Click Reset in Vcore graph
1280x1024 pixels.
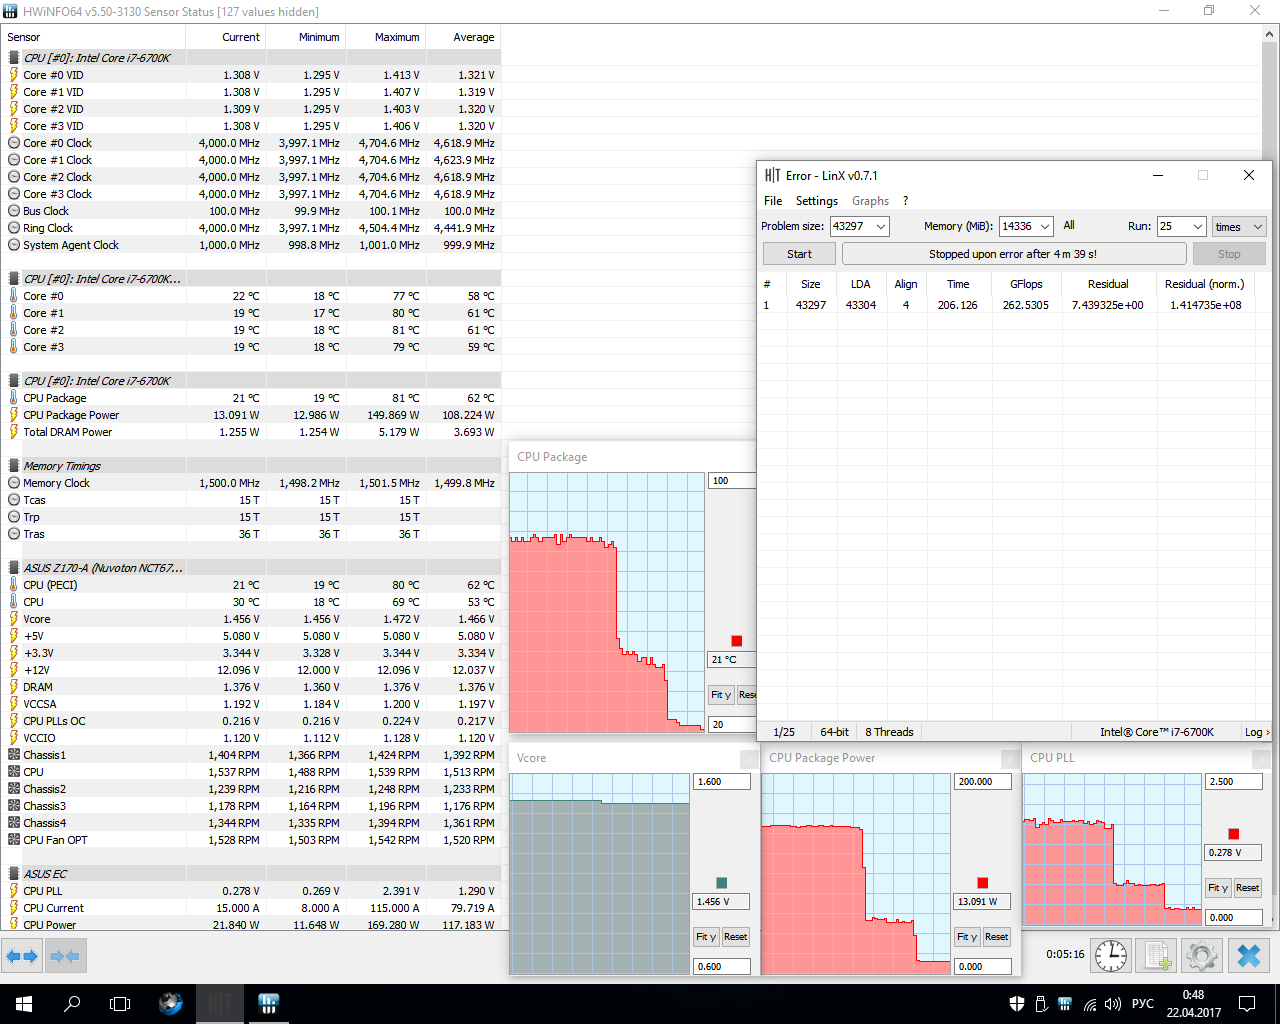click(735, 937)
